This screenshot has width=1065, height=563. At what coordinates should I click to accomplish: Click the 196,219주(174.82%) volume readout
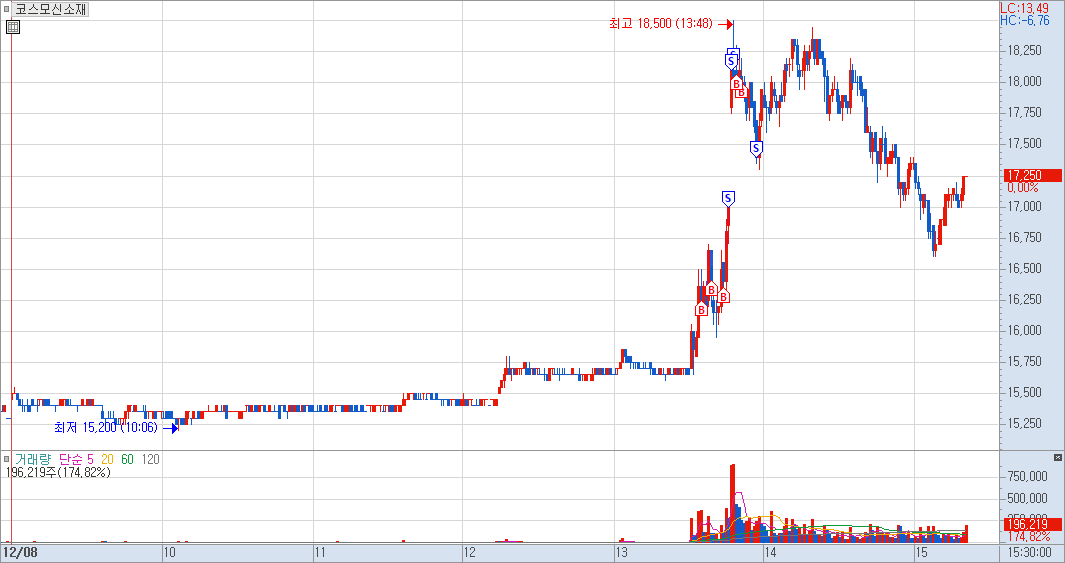pos(58,472)
